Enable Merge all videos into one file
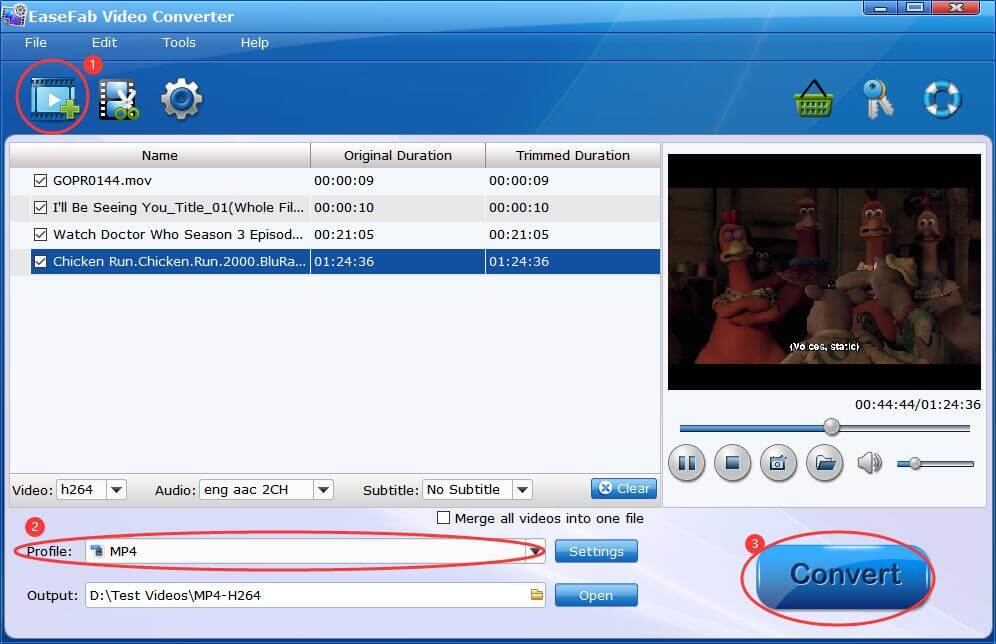This screenshot has width=996, height=644. pyautogui.click(x=442, y=518)
